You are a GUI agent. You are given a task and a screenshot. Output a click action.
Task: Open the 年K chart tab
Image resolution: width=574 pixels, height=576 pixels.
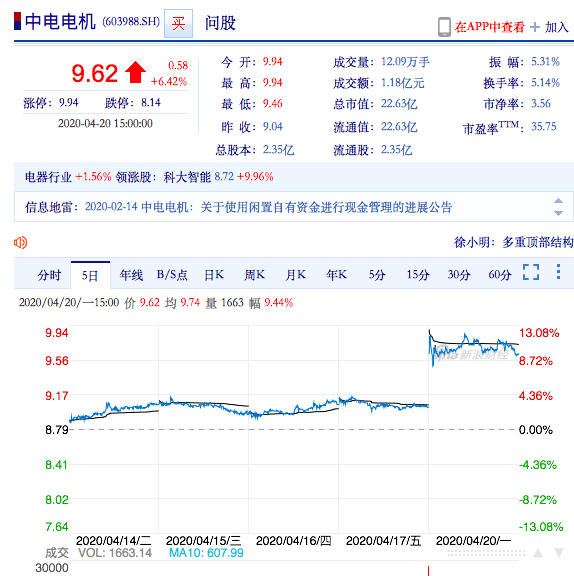point(336,275)
